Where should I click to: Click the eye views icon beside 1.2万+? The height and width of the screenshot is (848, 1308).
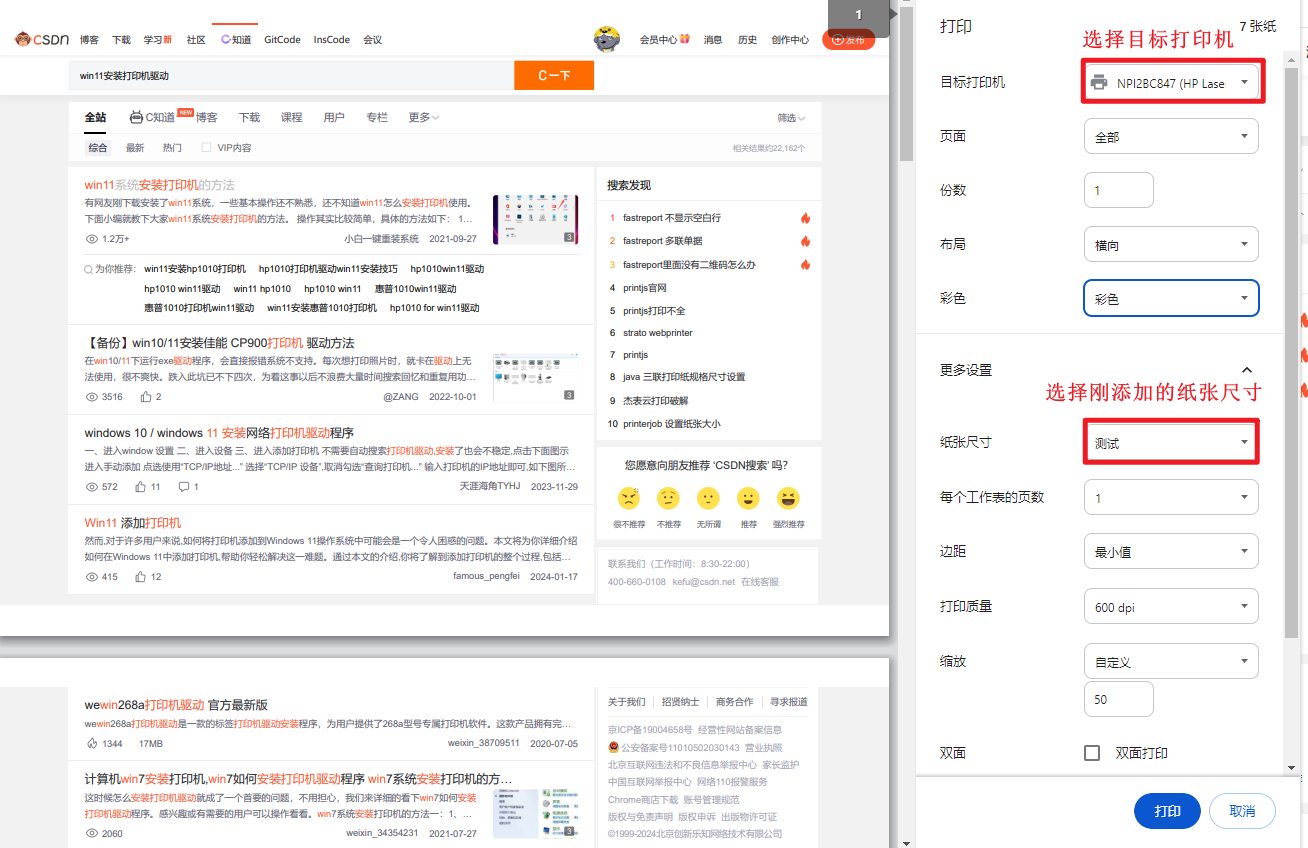click(x=92, y=239)
